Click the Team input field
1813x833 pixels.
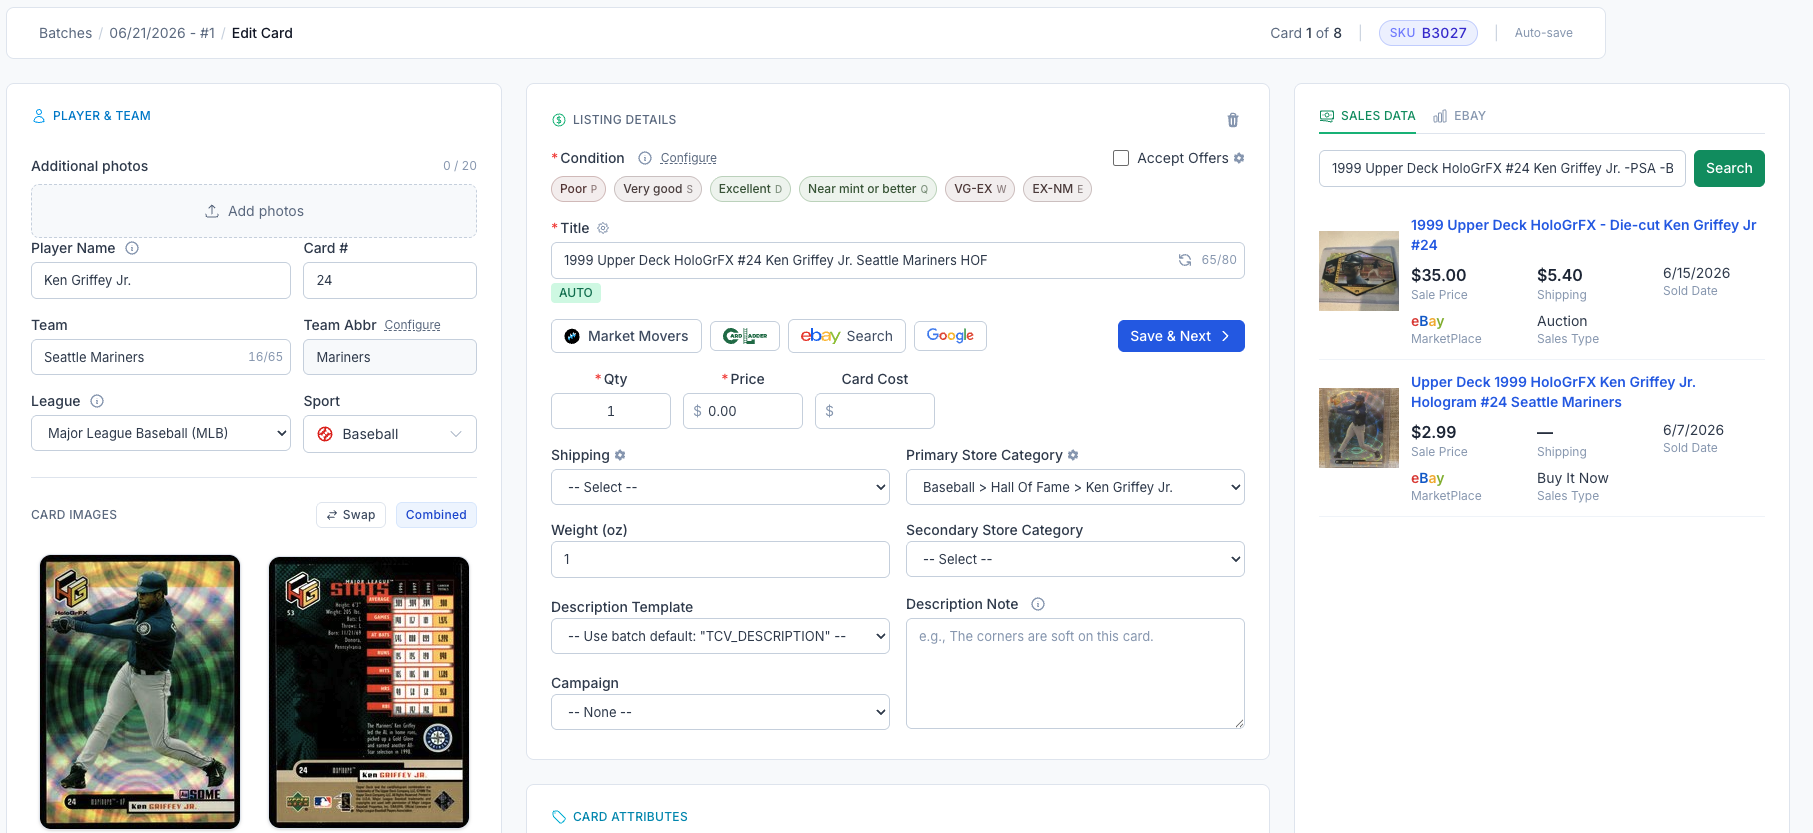click(161, 357)
